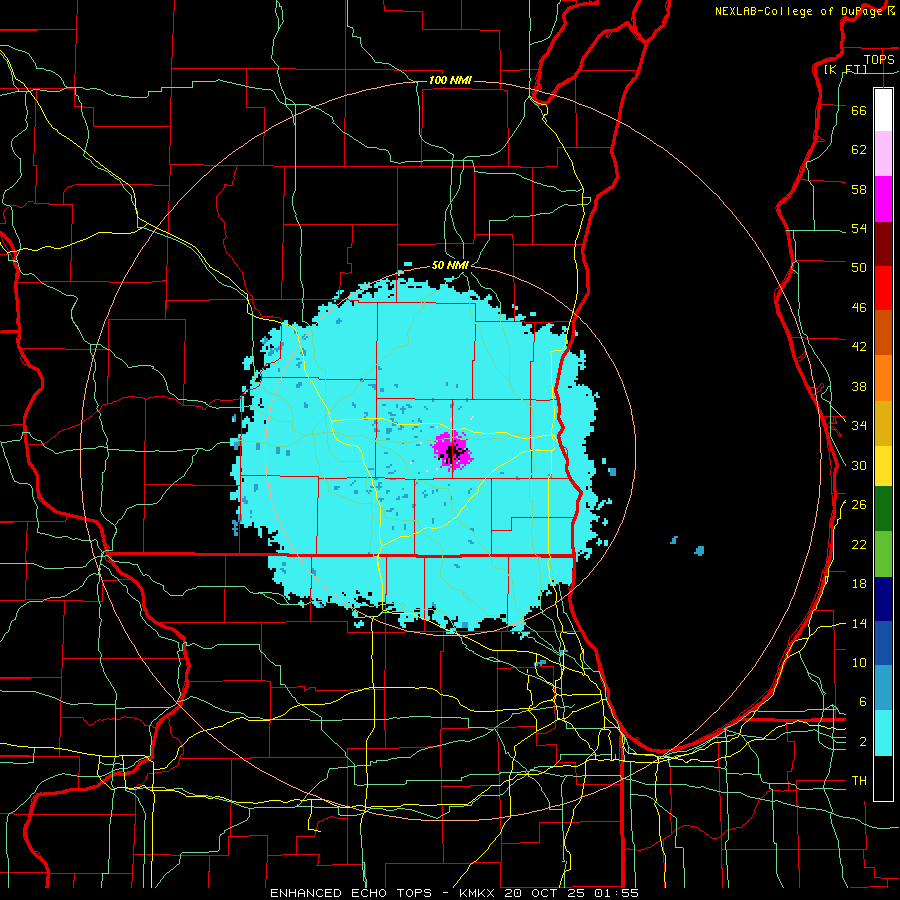This screenshot has height=900, width=900.
Task: Click the TOPS legend title
Action: (x=879, y=59)
